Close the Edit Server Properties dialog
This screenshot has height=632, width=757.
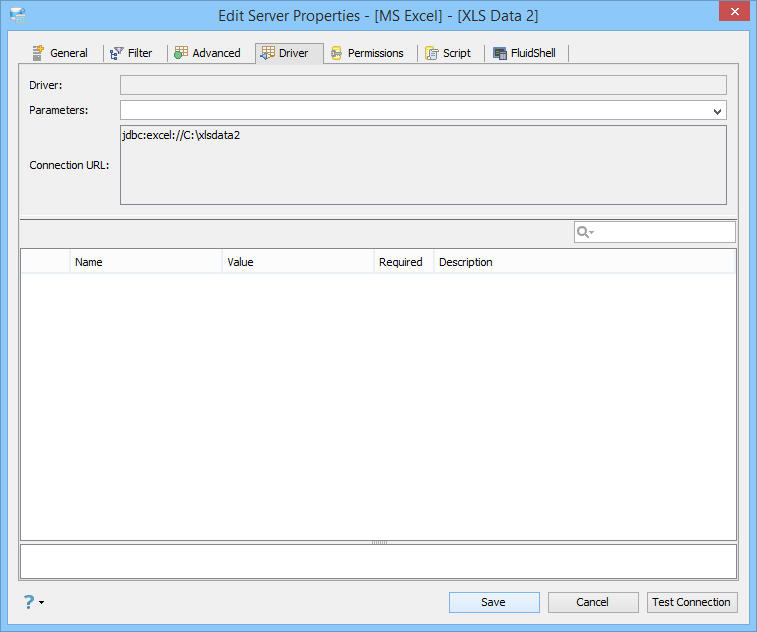point(734,12)
